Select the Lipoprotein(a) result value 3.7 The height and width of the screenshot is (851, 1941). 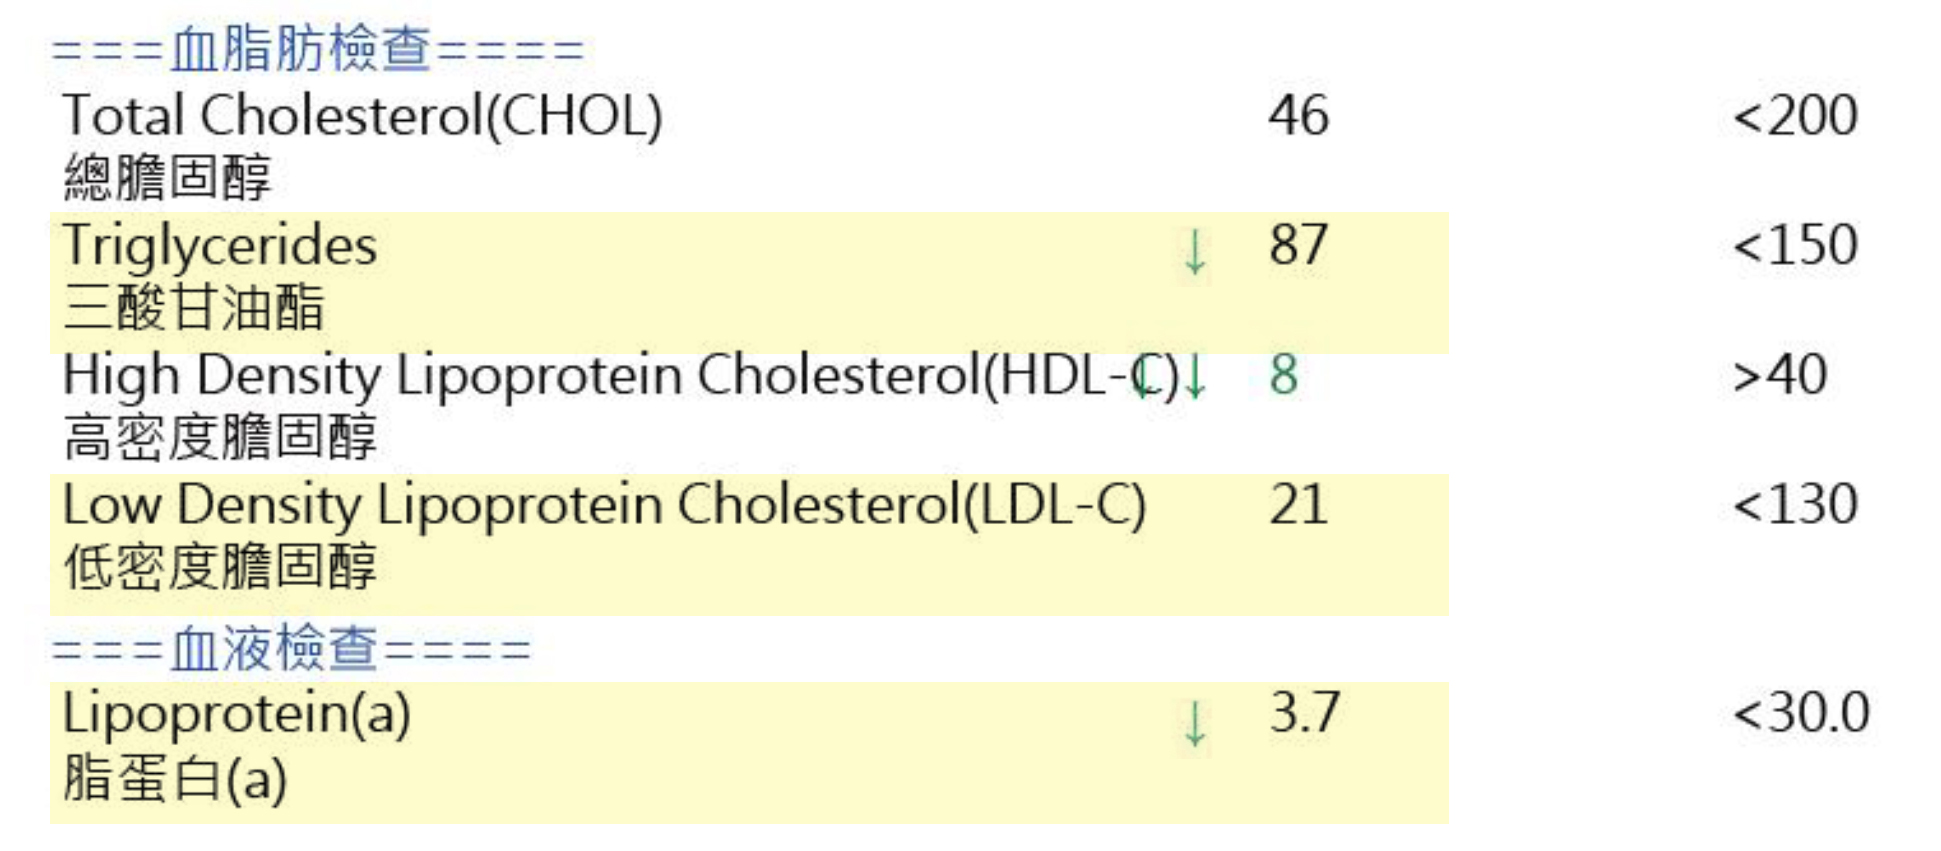tap(1304, 713)
